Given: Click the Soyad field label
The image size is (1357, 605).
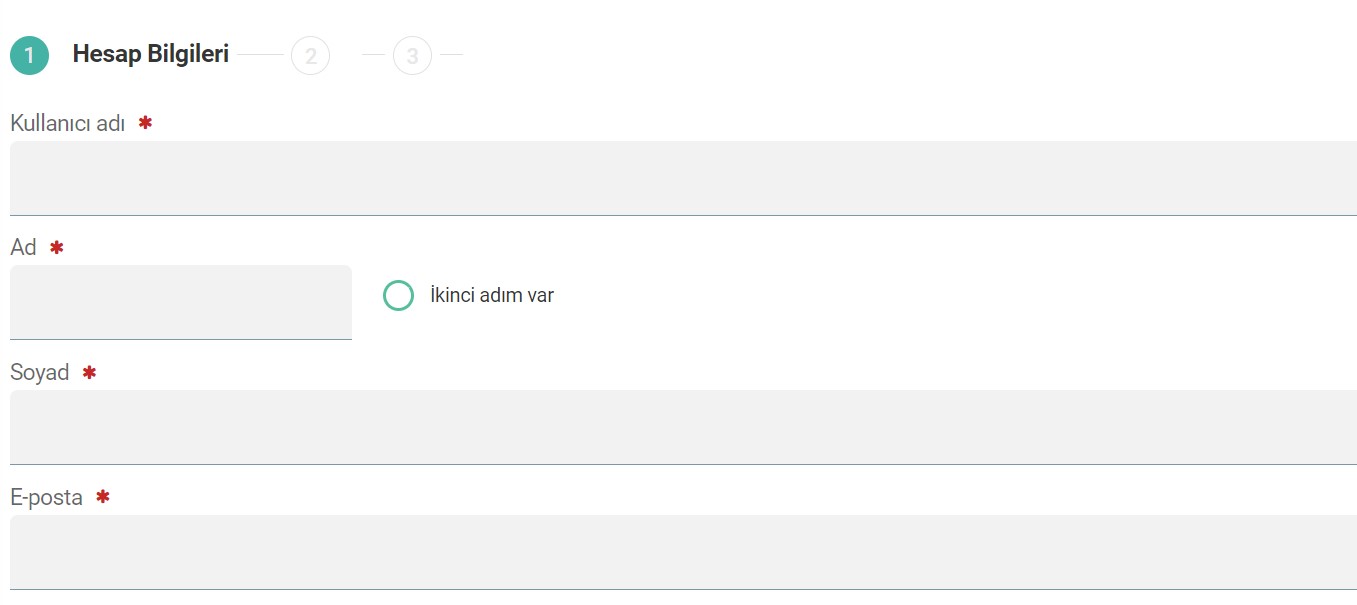Looking at the screenshot, I should (40, 373).
